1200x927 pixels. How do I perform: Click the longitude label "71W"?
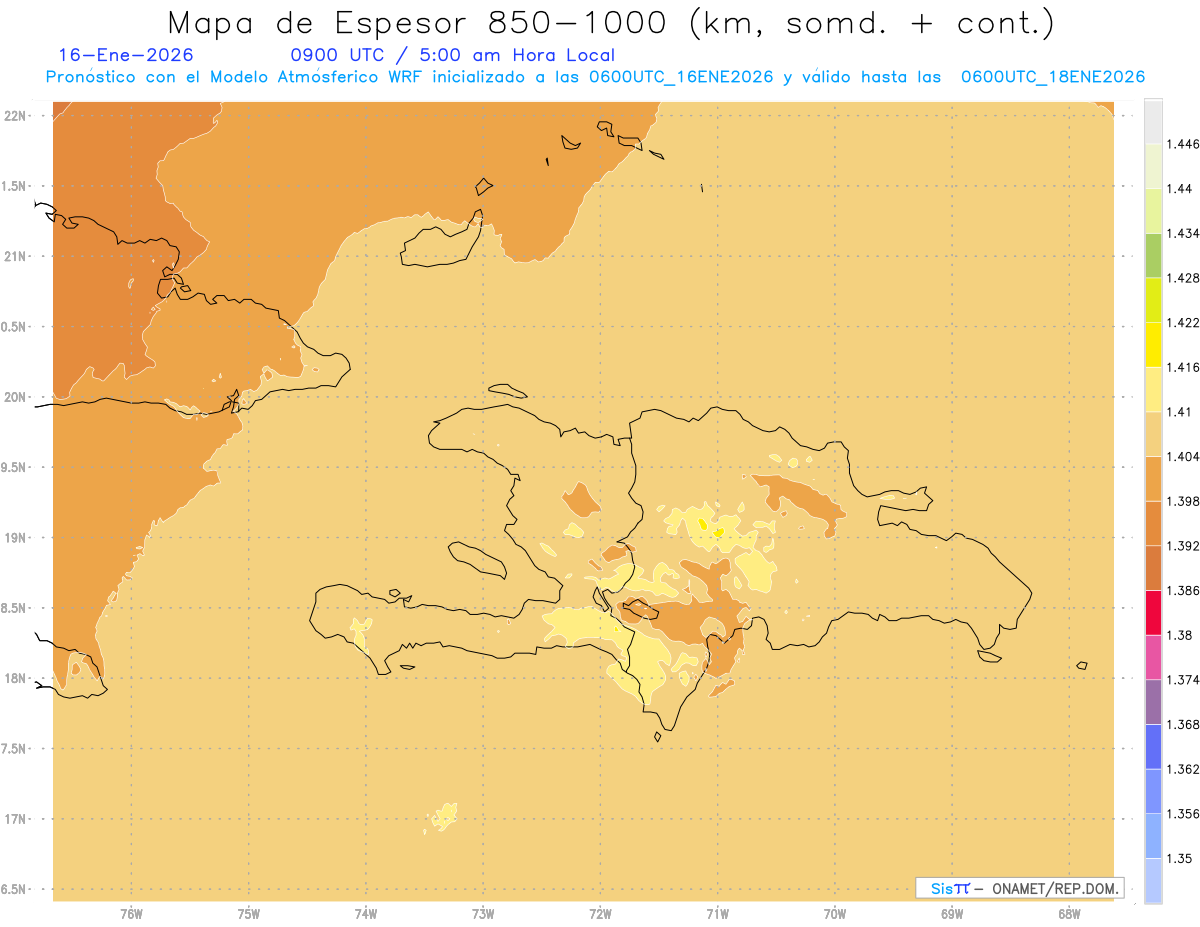click(717, 913)
